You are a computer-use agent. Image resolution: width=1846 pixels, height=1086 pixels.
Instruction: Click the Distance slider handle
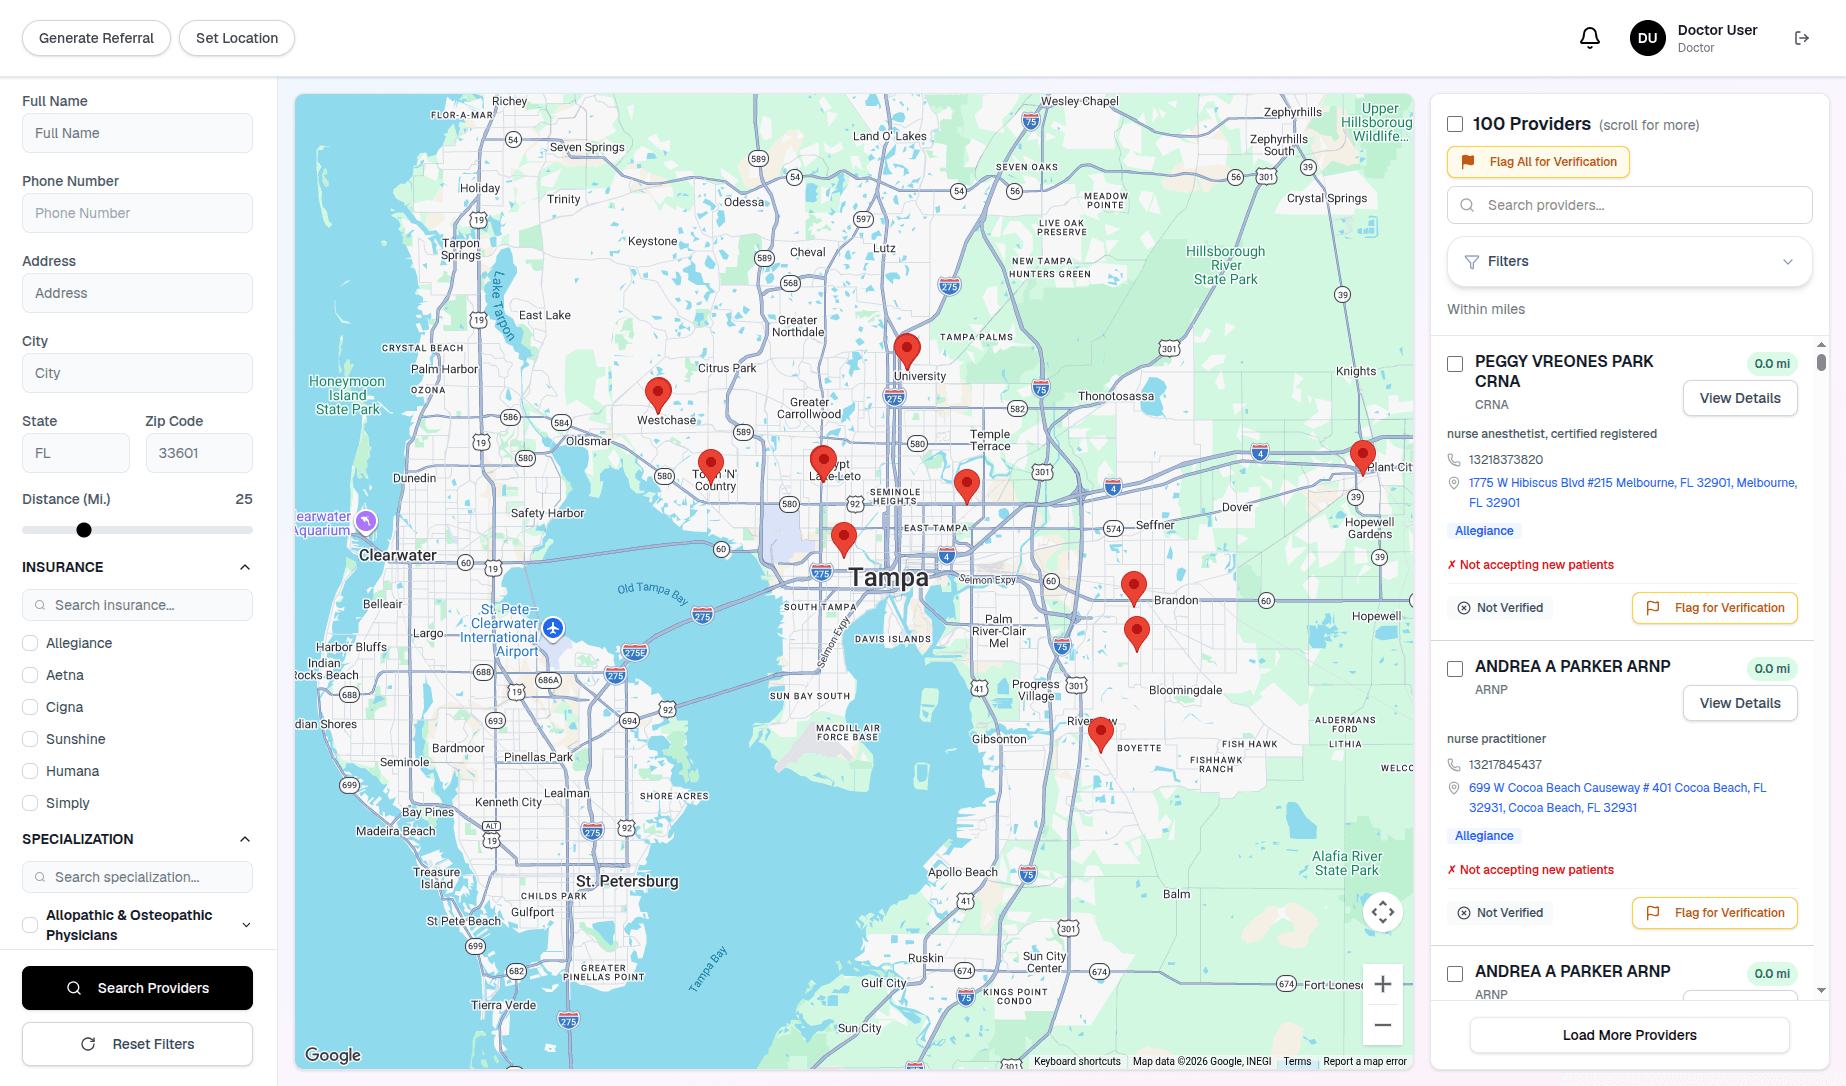84,530
